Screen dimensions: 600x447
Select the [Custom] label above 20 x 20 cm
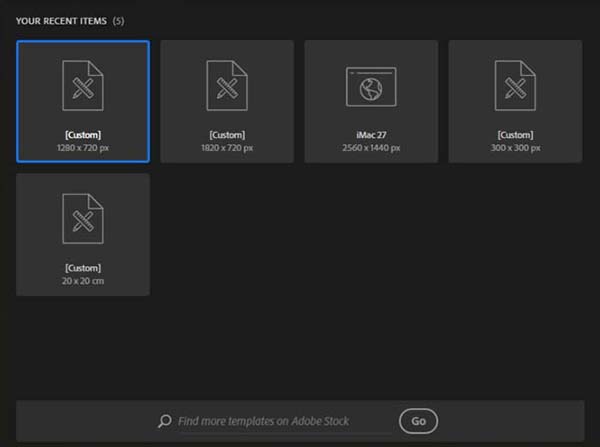point(83,268)
